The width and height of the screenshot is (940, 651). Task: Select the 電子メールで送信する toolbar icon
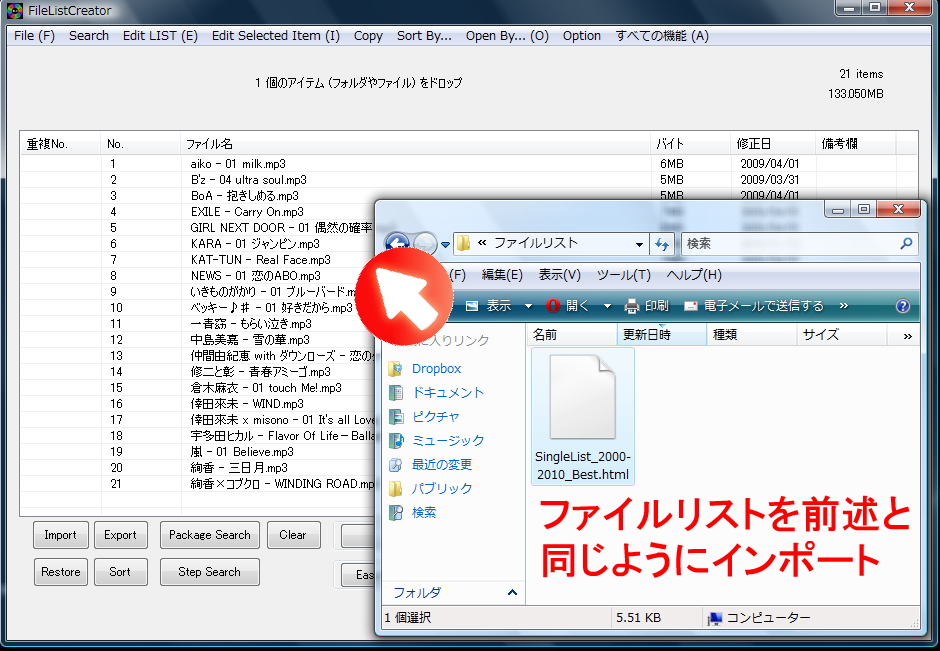tap(692, 306)
